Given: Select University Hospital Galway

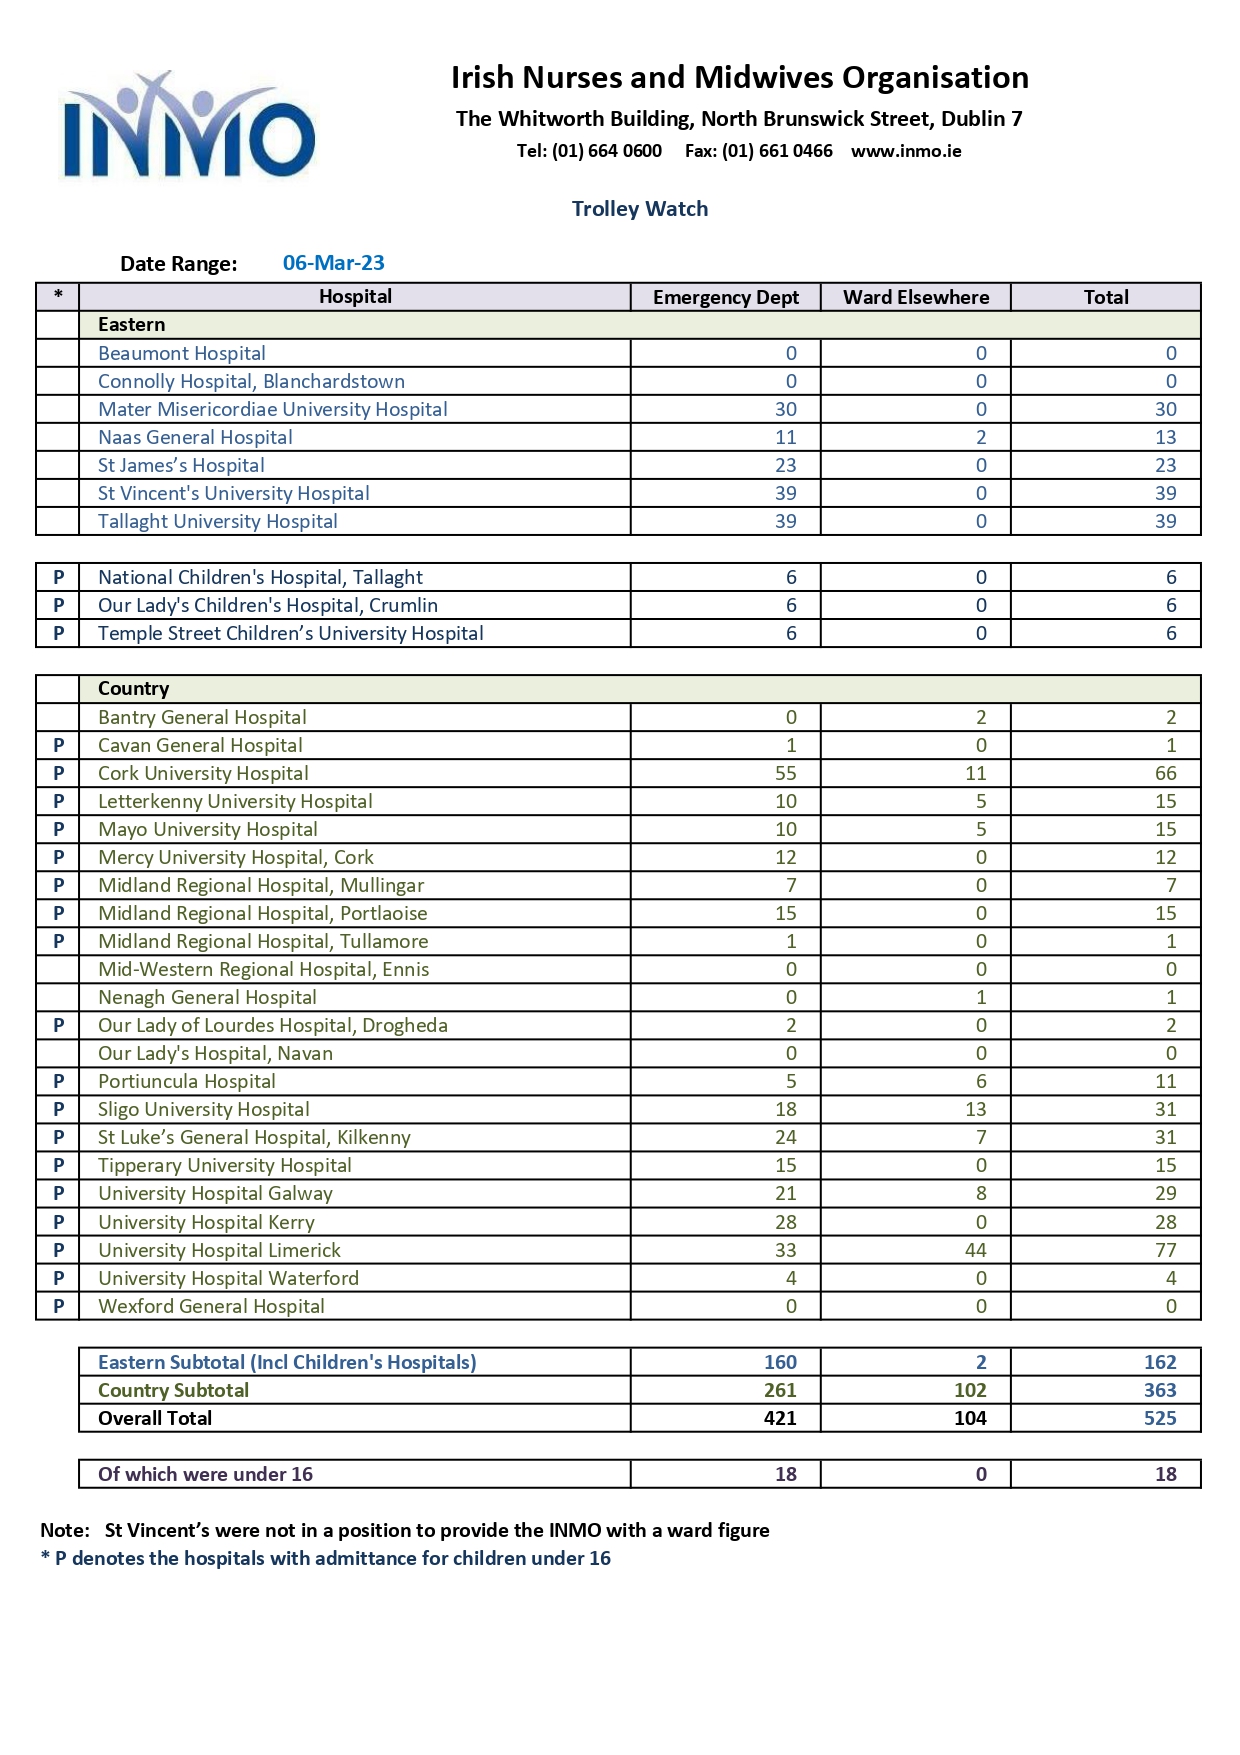Looking at the screenshot, I should 216,1193.
